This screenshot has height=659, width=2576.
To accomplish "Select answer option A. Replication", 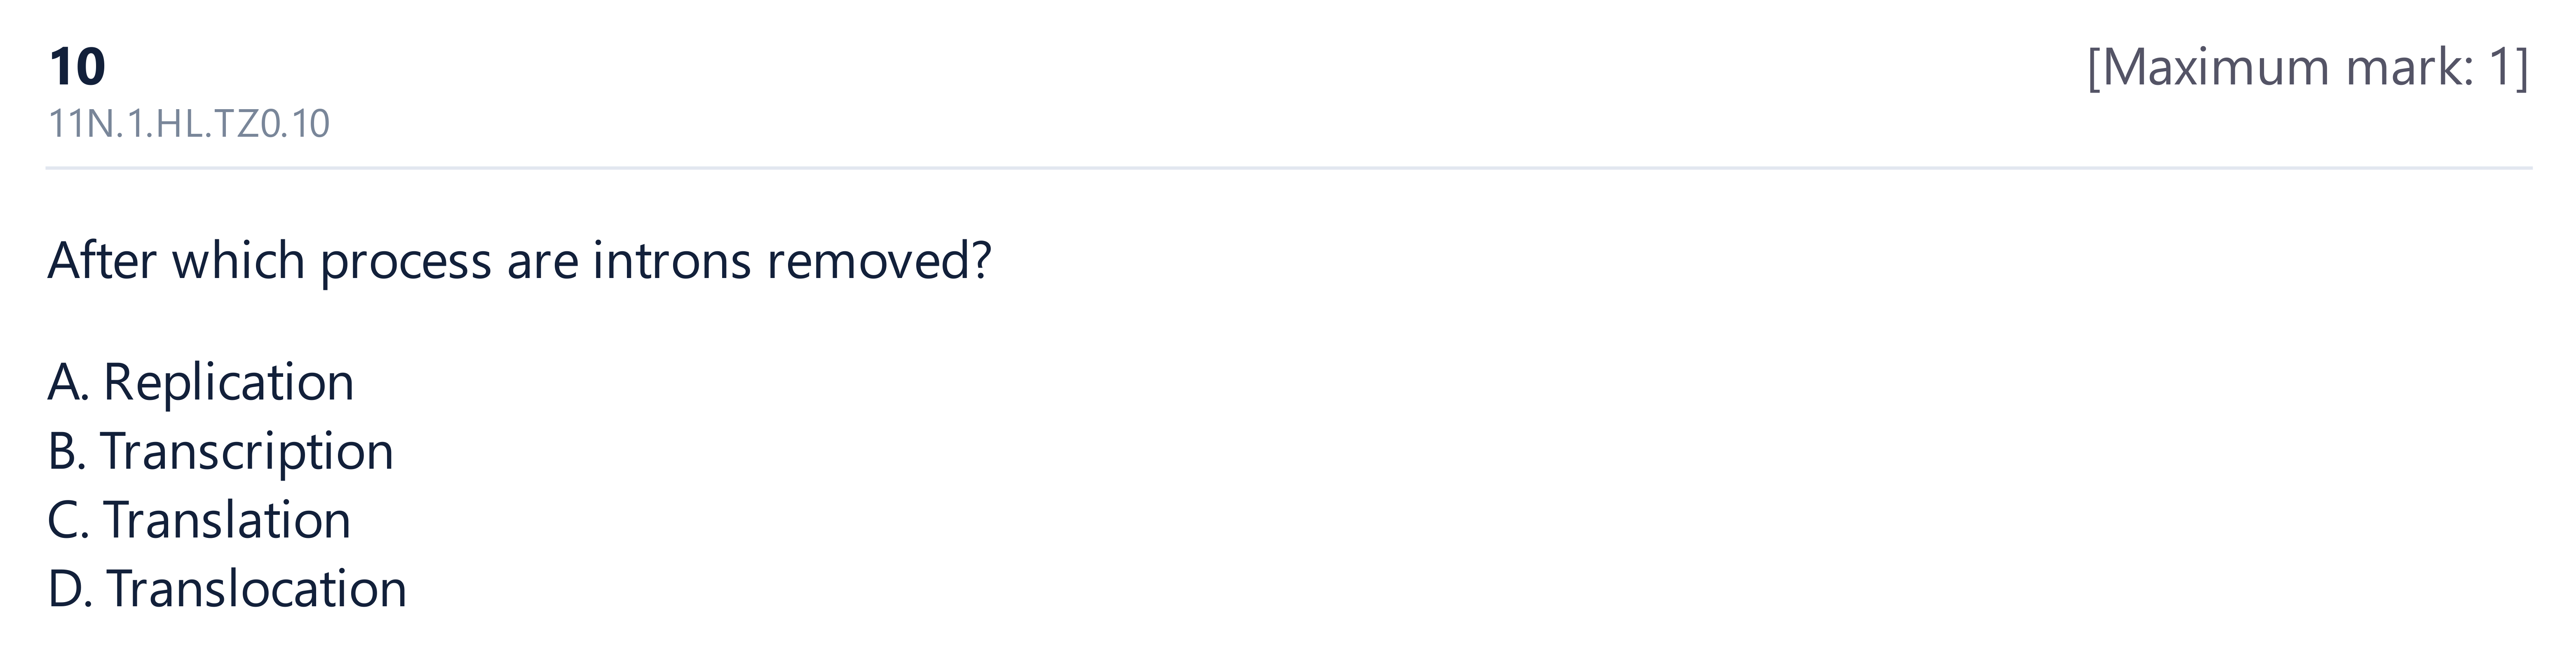I will 201,382.
